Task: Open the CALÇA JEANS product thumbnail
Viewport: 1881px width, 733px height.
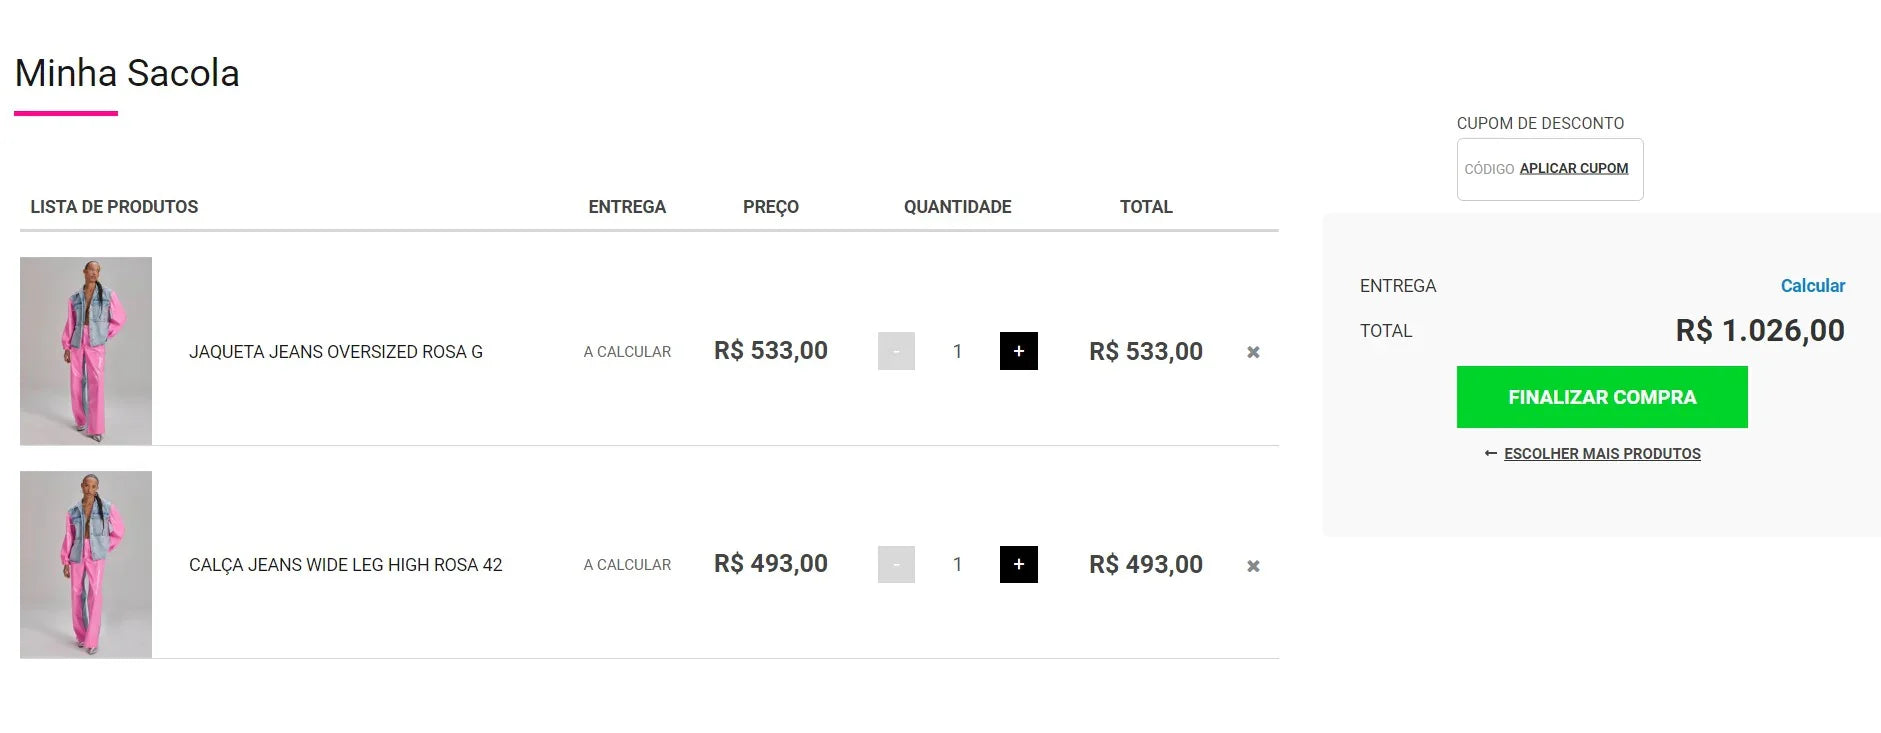Action: (x=86, y=563)
